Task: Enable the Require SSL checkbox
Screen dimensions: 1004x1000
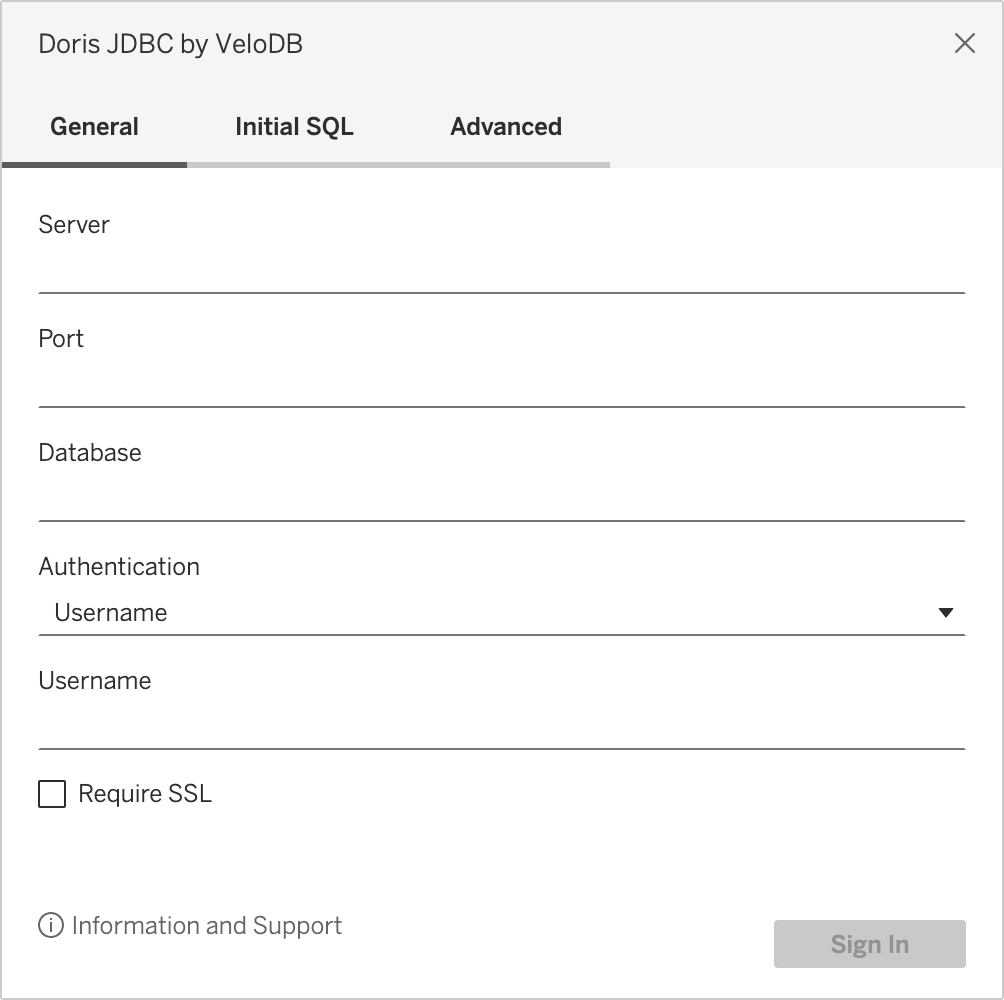Action: coord(52,795)
